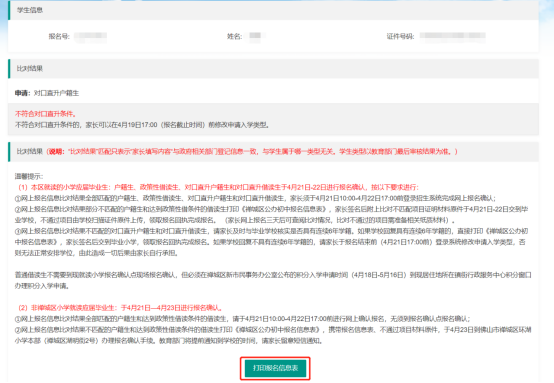
Task: Click red heading (1) 本区就读的小学应届毕业生
Action: point(218,187)
